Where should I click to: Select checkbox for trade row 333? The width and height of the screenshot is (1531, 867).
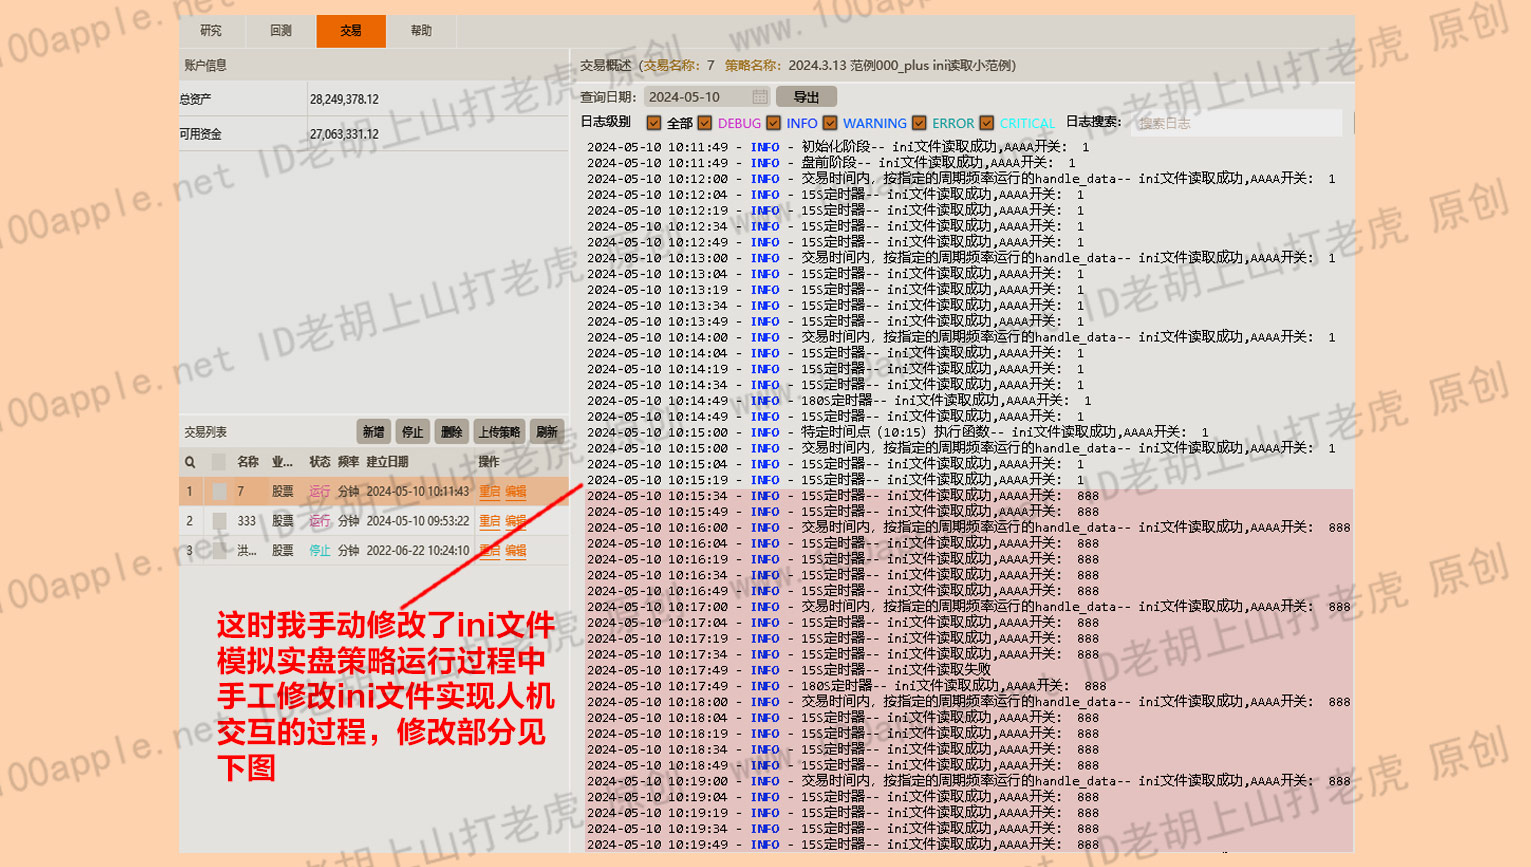click(x=218, y=521)
